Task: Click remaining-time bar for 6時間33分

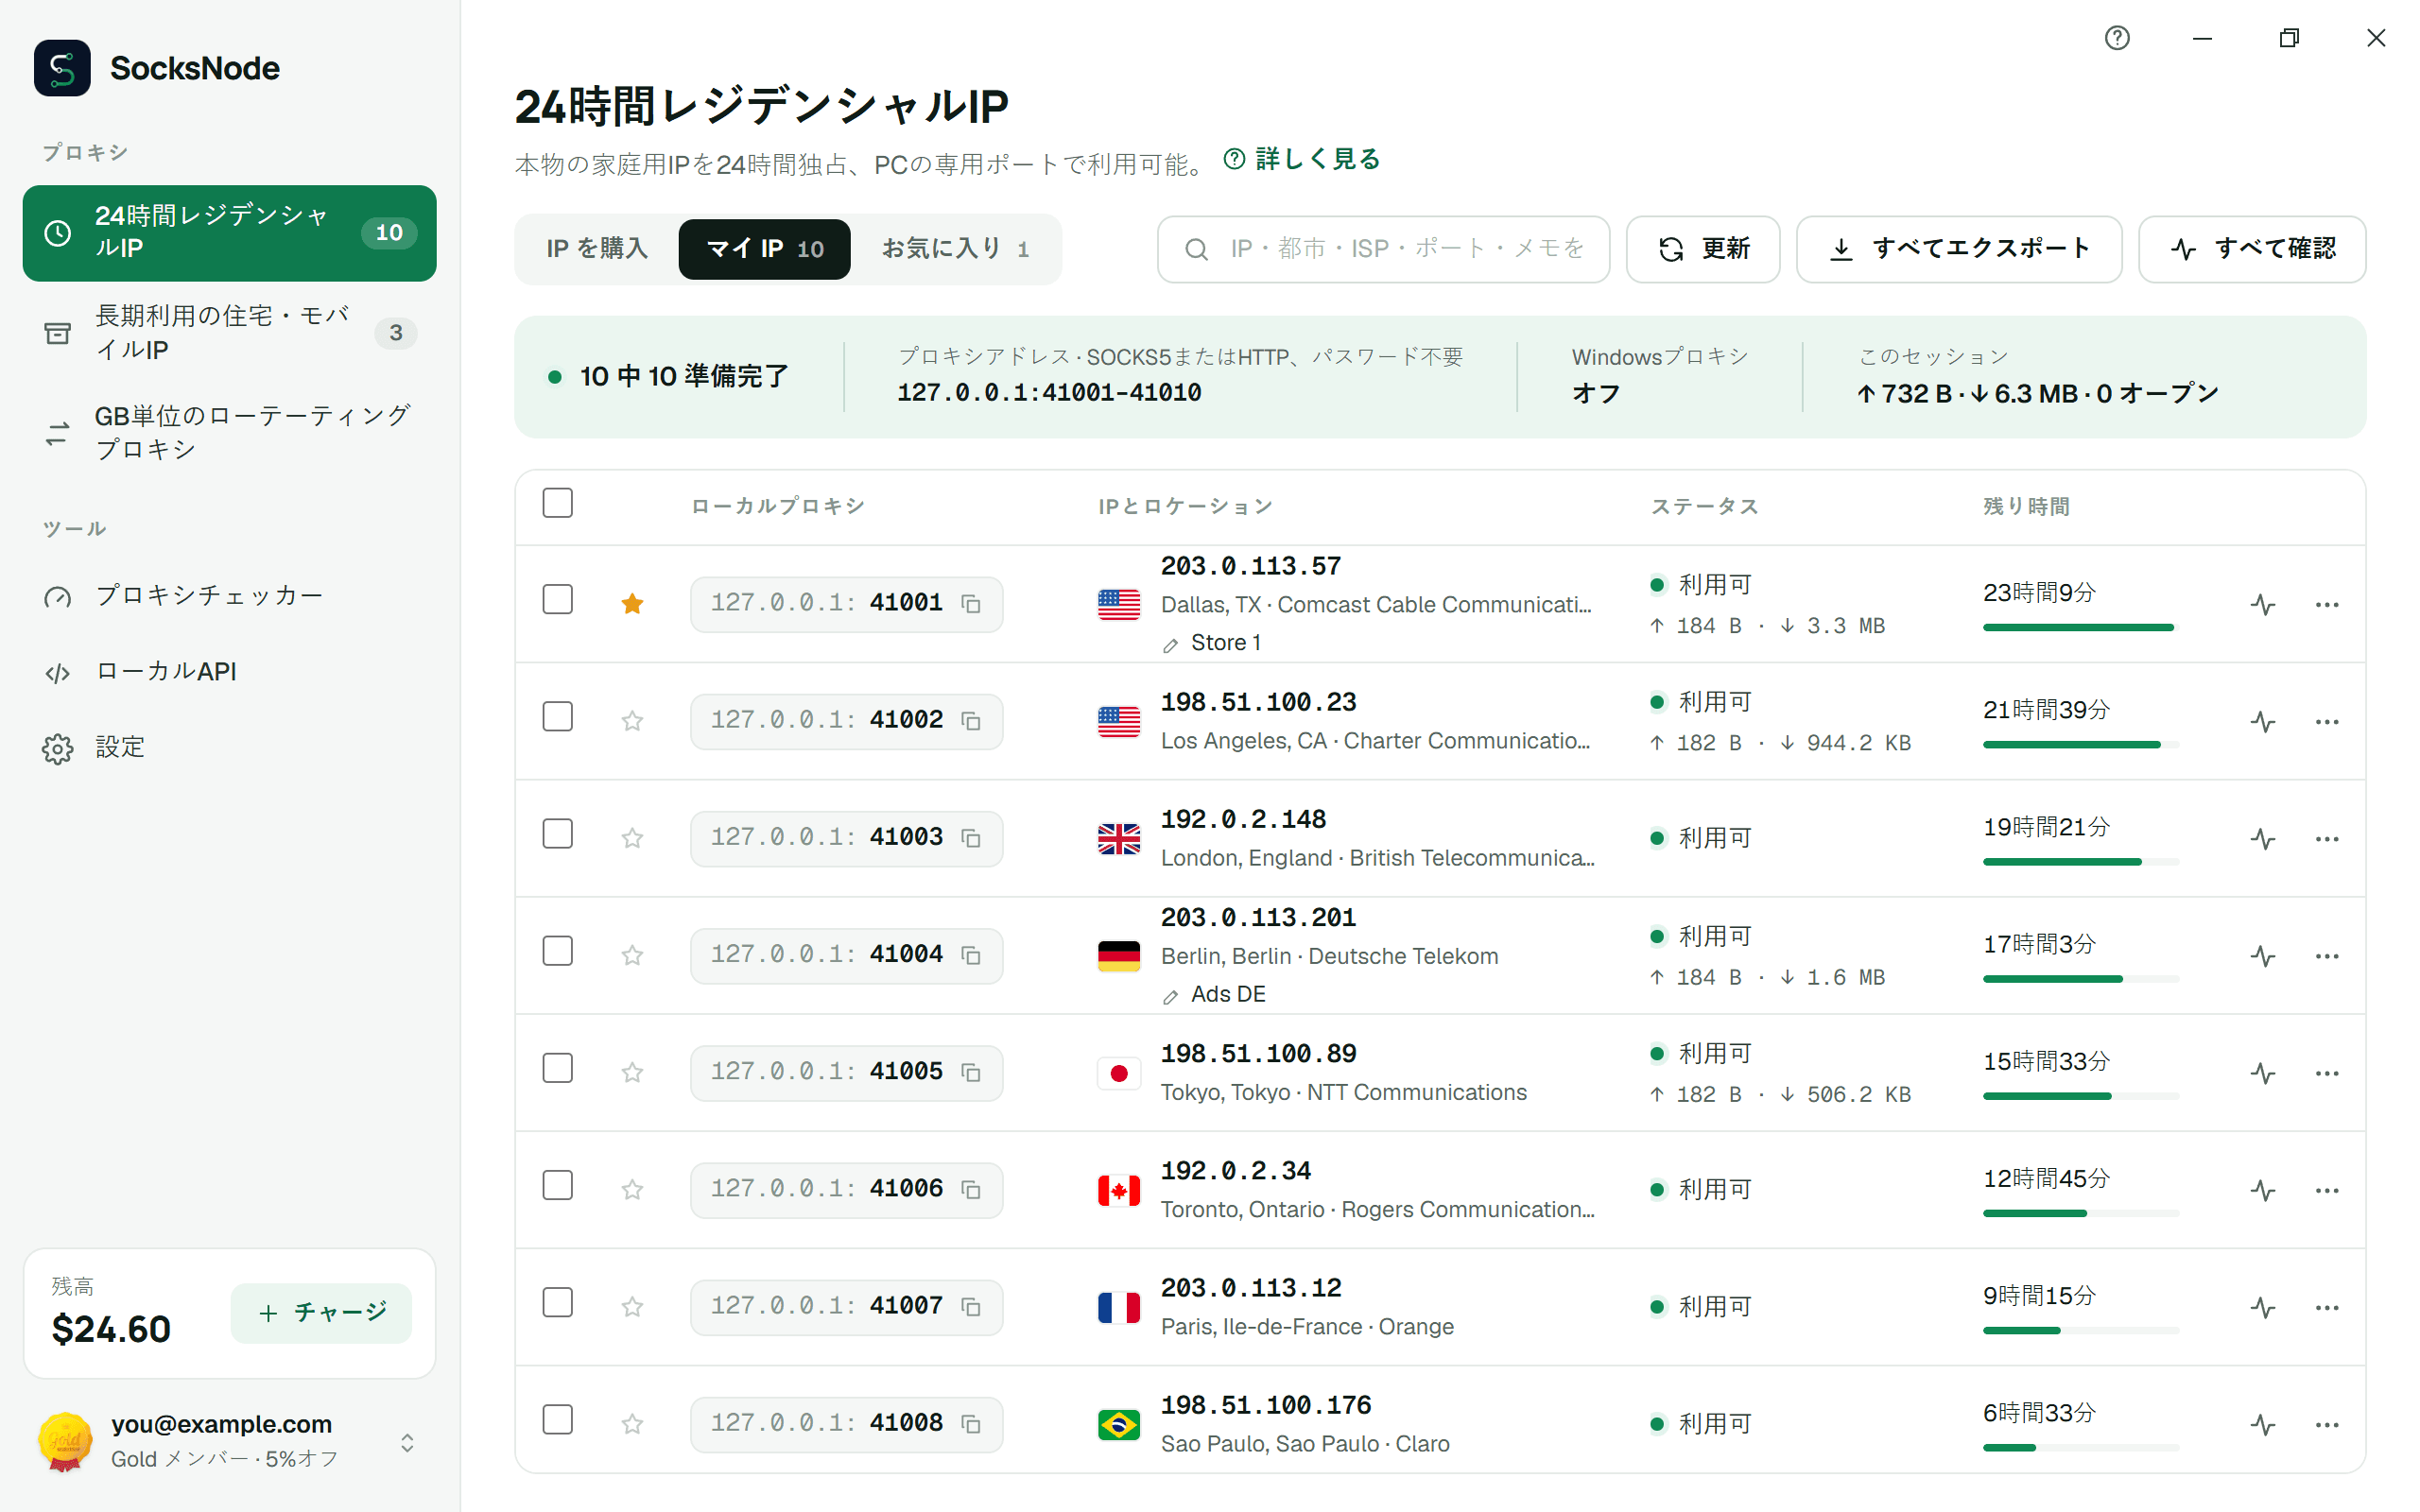Action: [x=2080, y=1447]
